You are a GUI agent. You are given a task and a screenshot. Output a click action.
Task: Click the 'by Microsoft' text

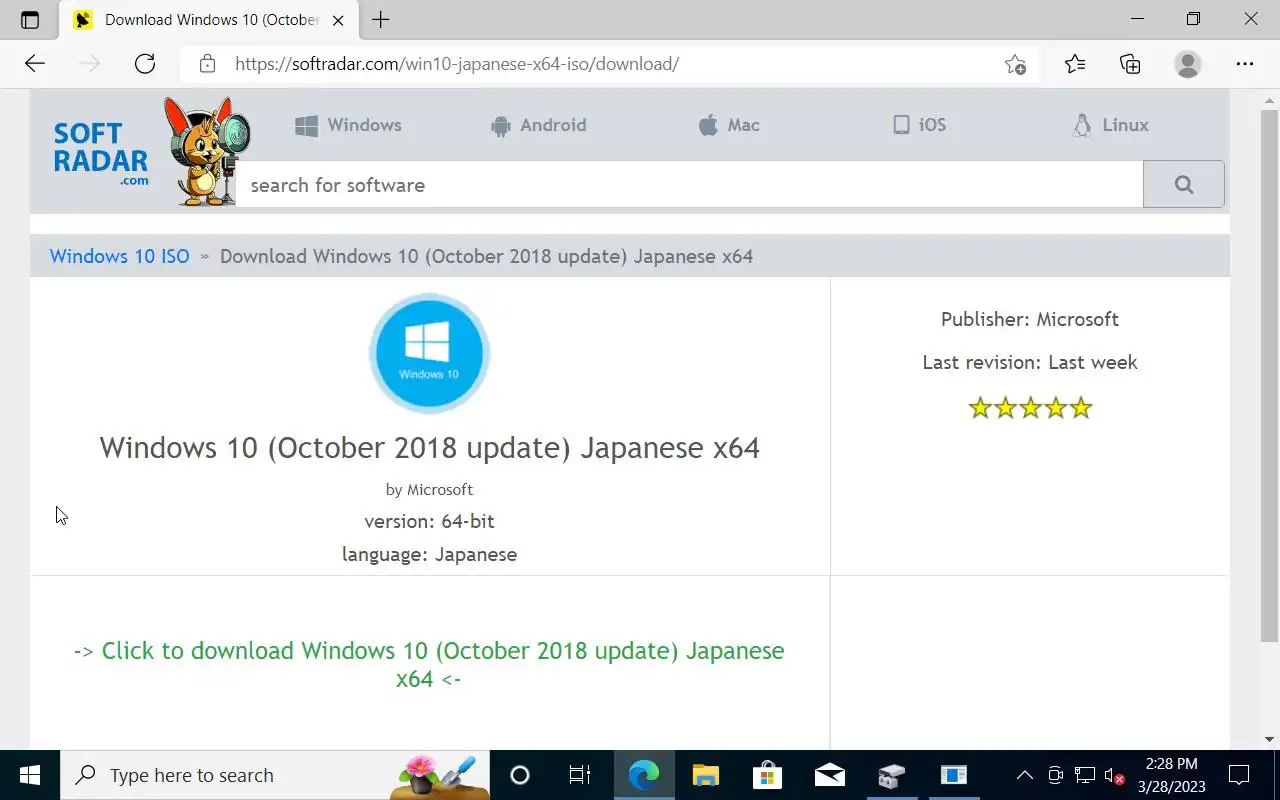click(429, 489)
